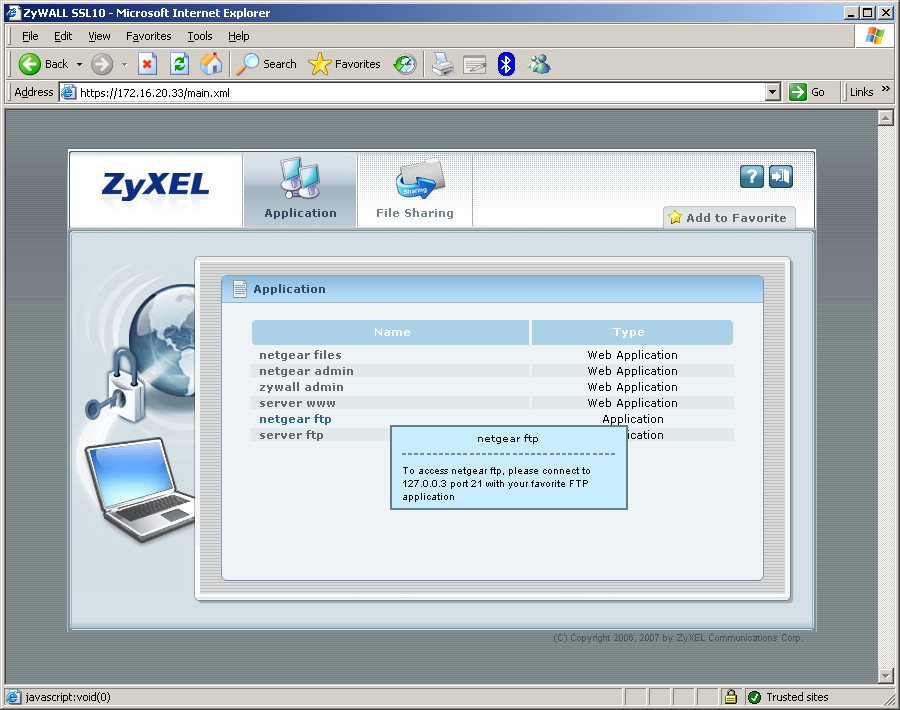The width and height of the screenshot is (900, 710).
Task: Click Web Application type for netgear files
Action: click(633, 355)
